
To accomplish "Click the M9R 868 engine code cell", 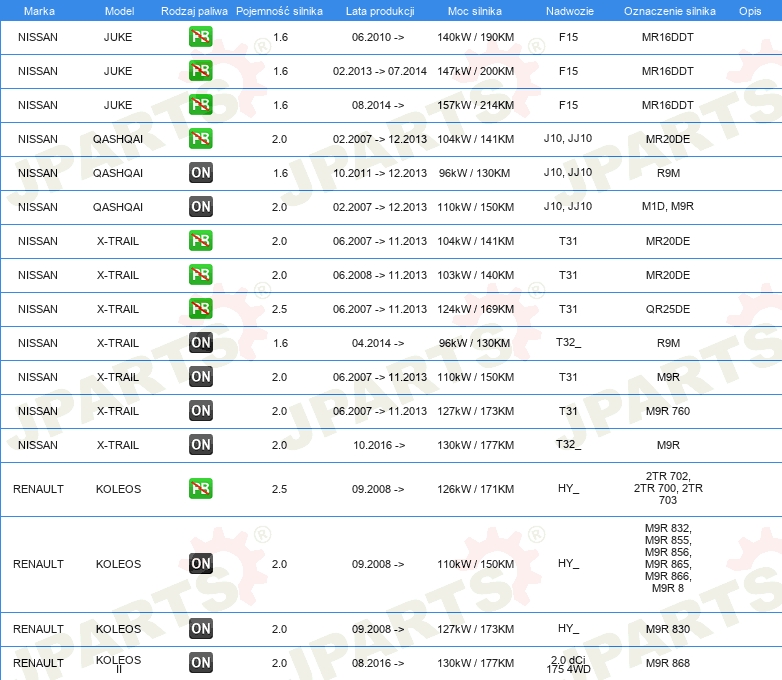I will click(x=668, y=663).
